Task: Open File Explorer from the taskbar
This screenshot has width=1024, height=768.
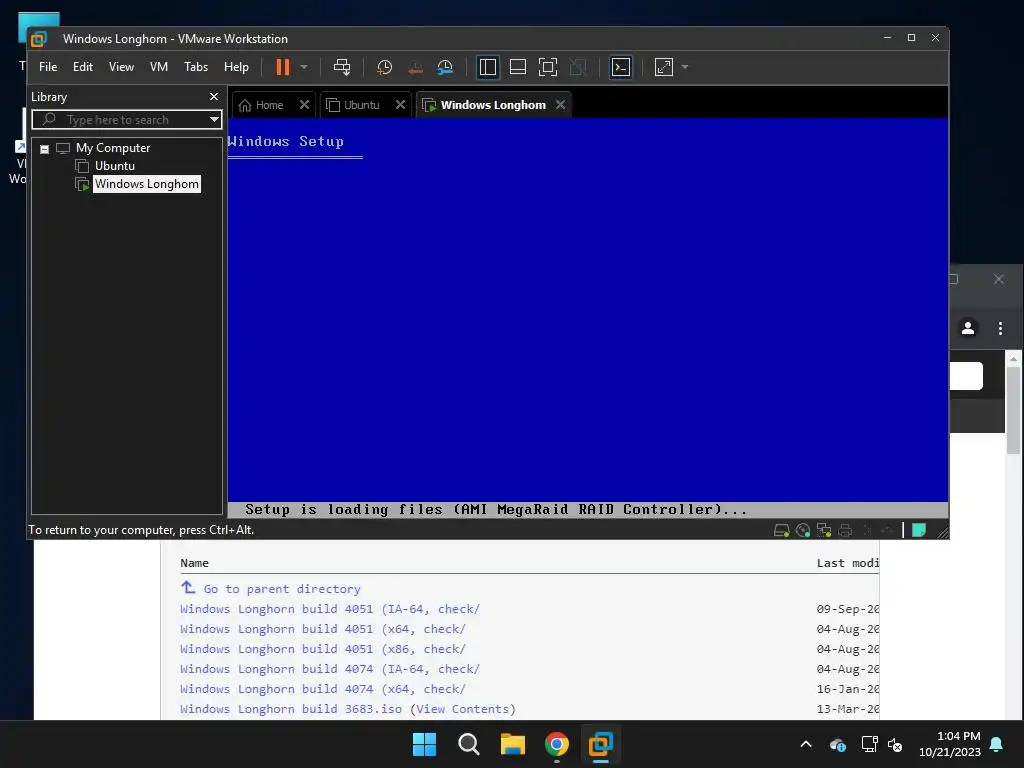Action: (513, 744)
